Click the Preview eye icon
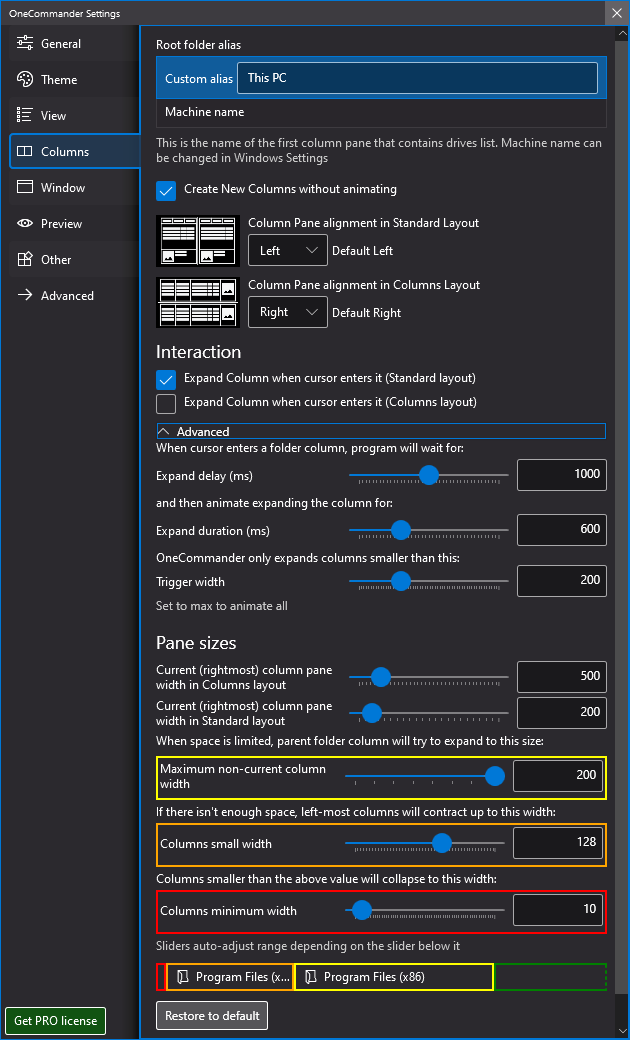The image size is (630, 1040). (25, 224)
